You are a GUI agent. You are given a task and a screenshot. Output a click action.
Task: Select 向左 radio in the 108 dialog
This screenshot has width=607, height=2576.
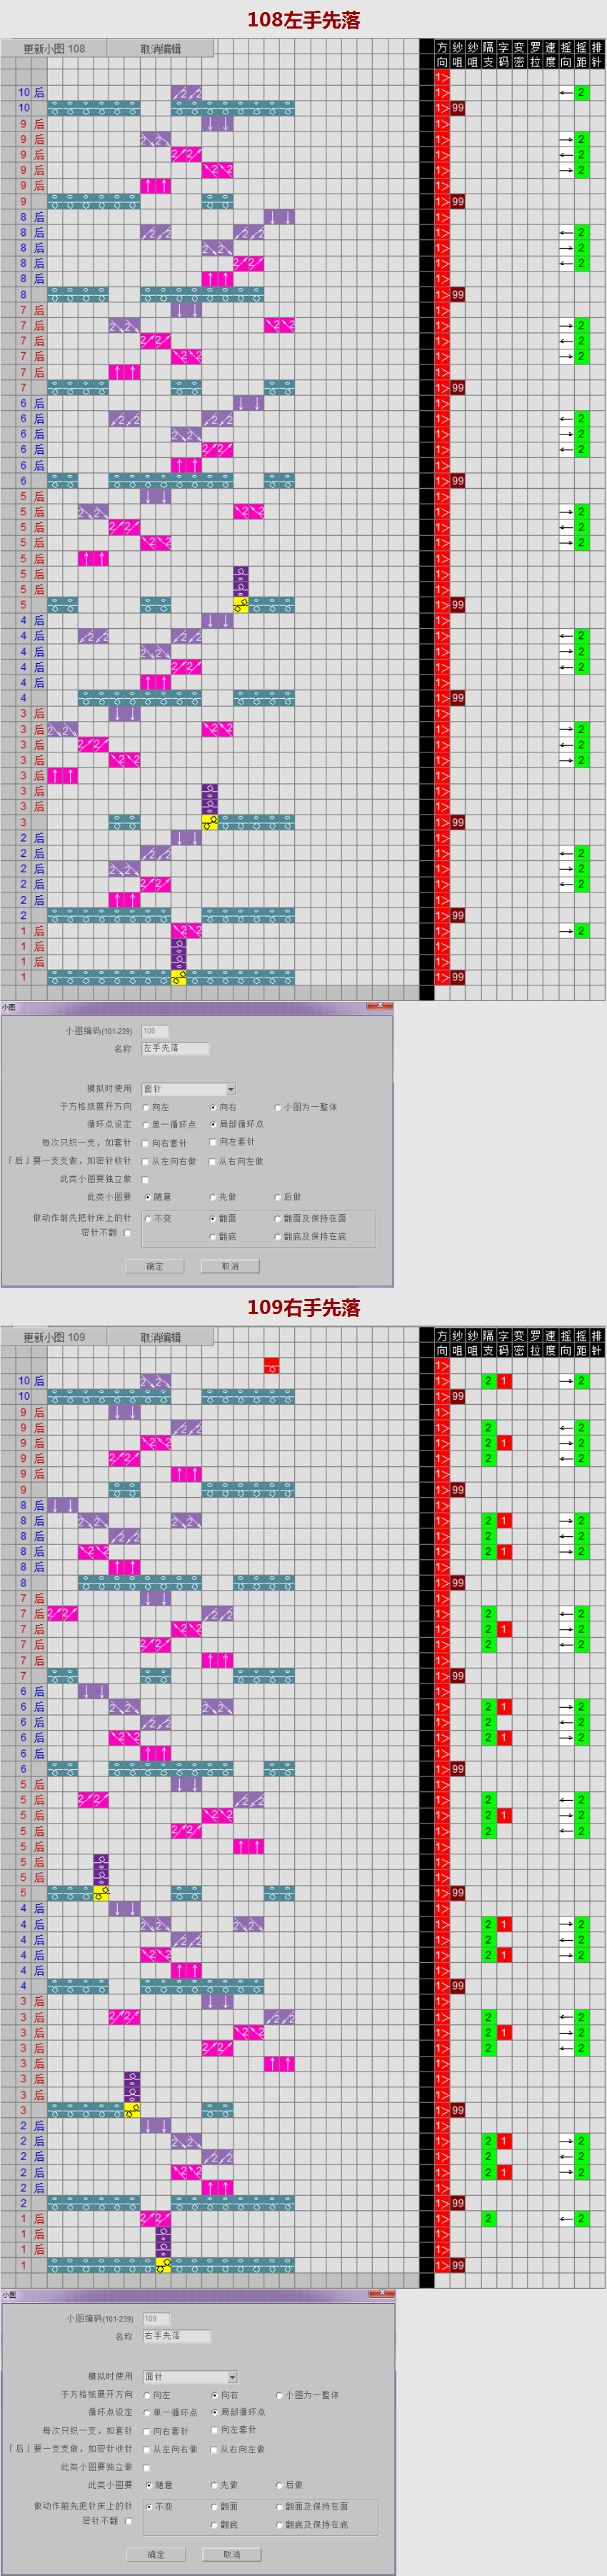146,1107
